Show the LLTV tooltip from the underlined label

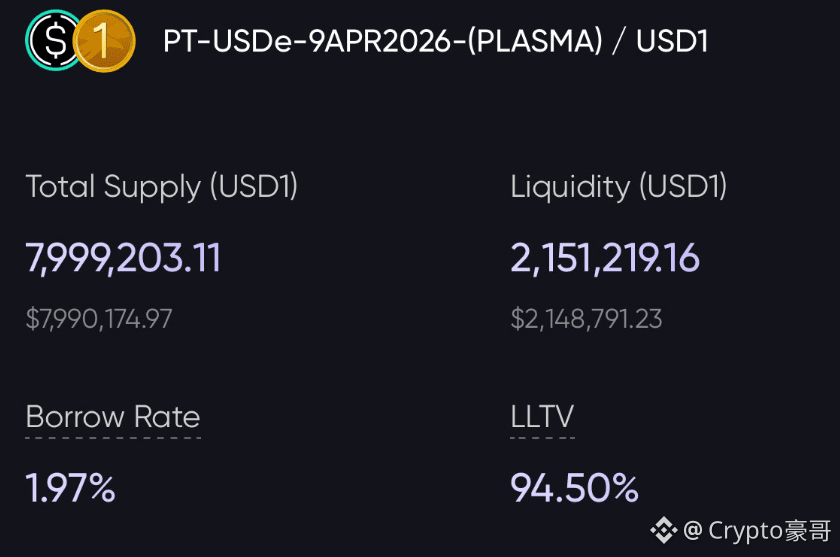[542, 417]
